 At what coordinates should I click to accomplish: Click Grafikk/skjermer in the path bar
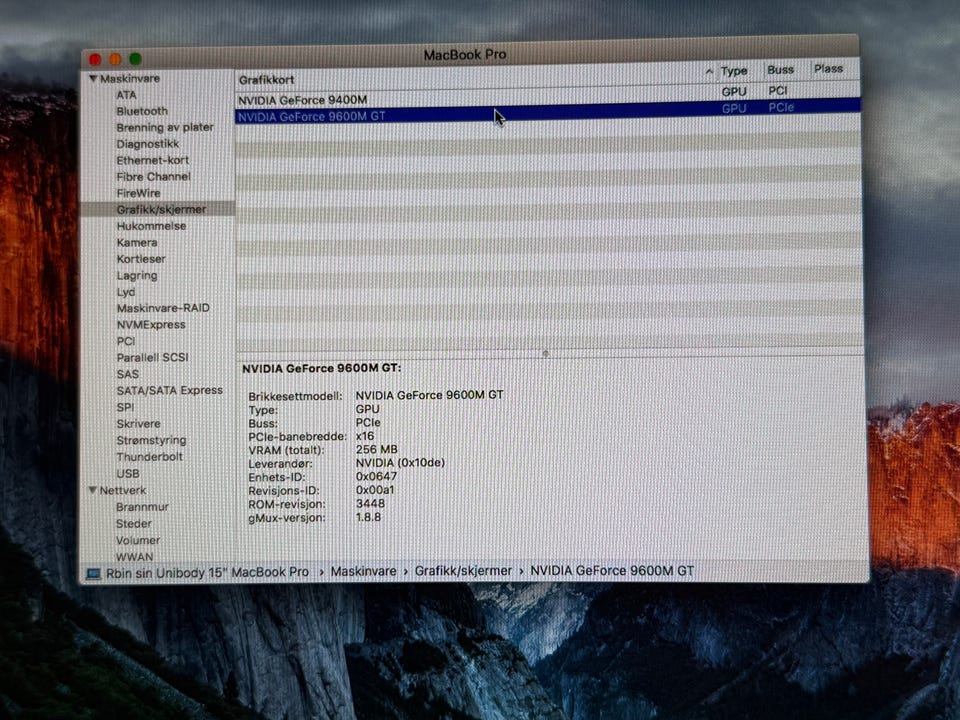(463, 571)
